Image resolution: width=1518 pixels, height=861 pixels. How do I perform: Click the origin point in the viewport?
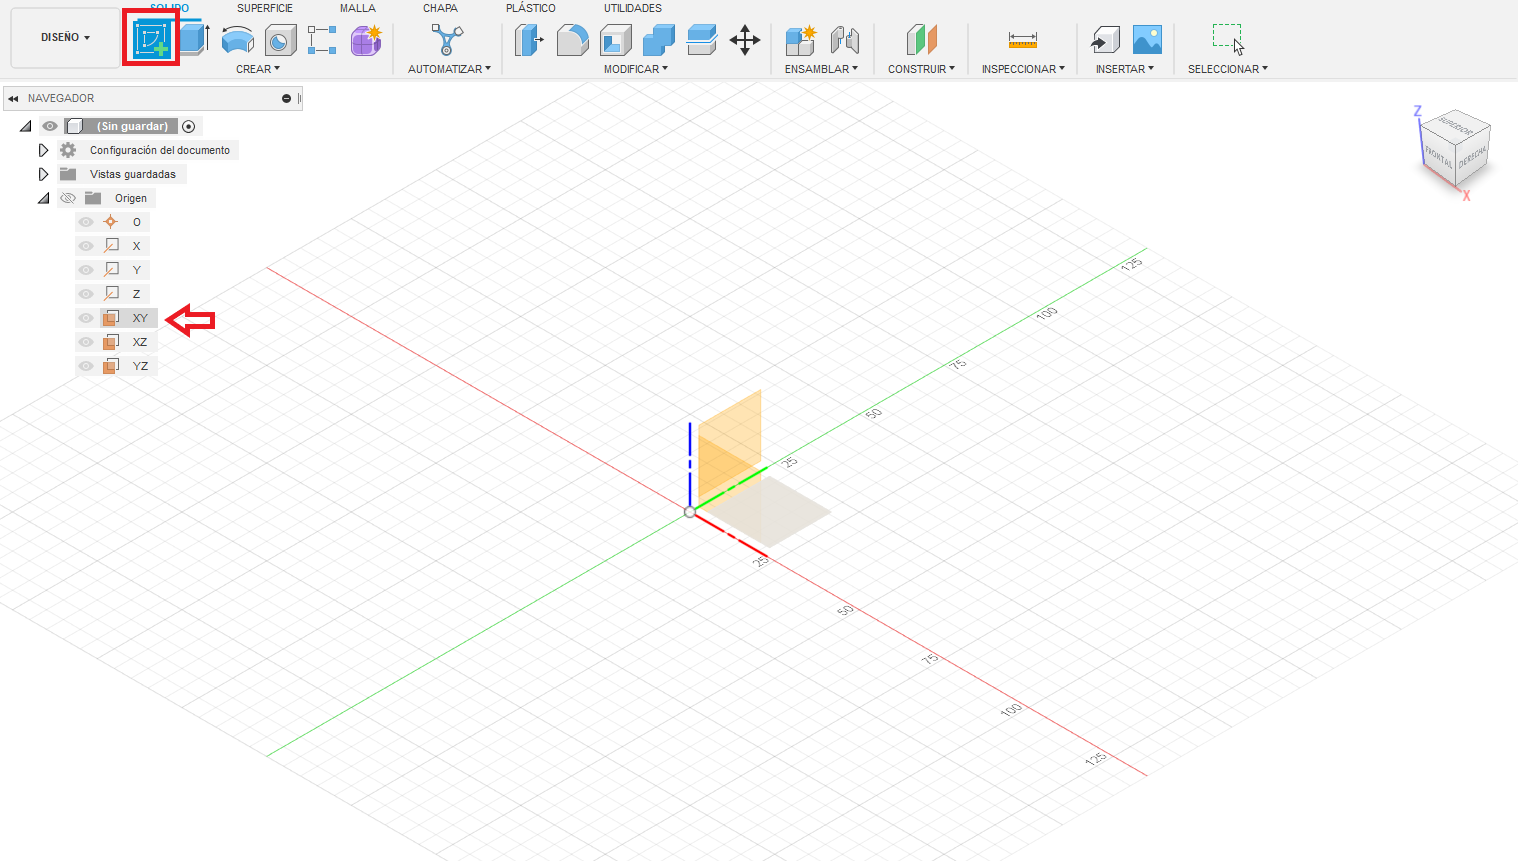tap(689, 512)
